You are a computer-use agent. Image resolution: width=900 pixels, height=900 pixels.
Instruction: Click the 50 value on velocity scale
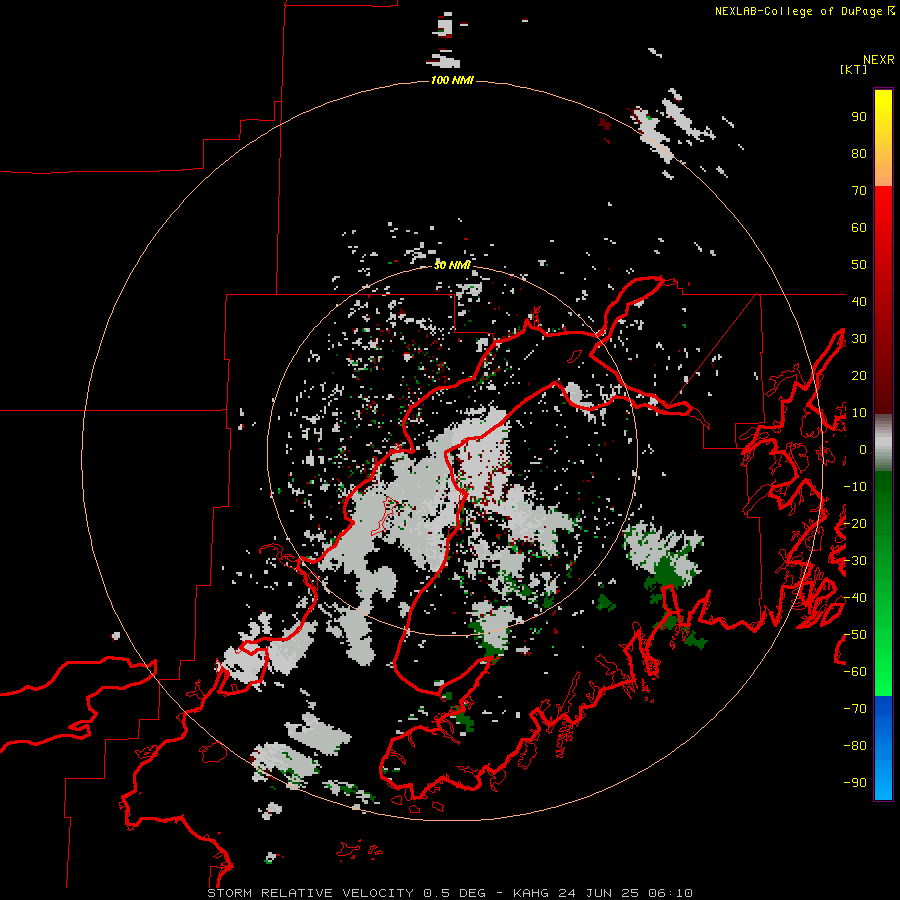click(x=859, y=265)
